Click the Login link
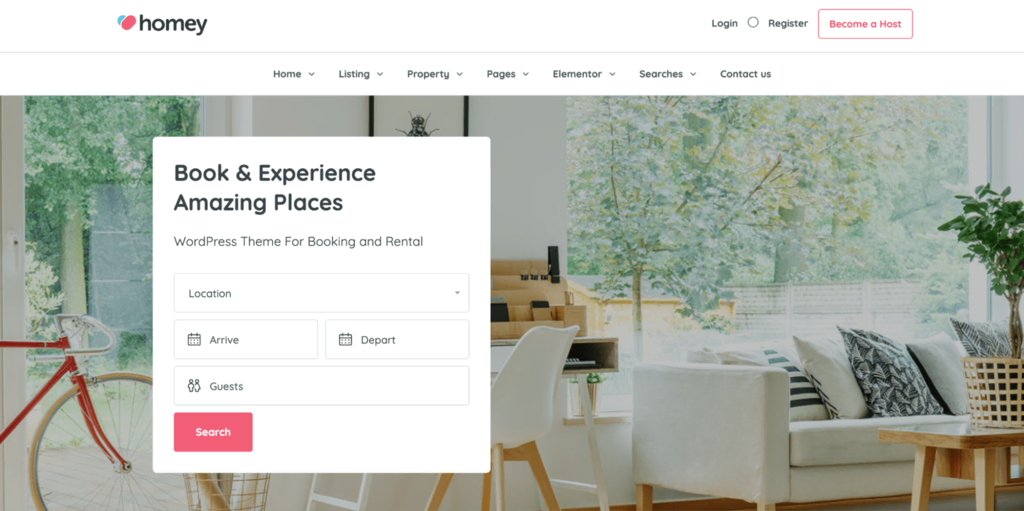Screen dimensions: 1024x511 [x=724, y=23]
